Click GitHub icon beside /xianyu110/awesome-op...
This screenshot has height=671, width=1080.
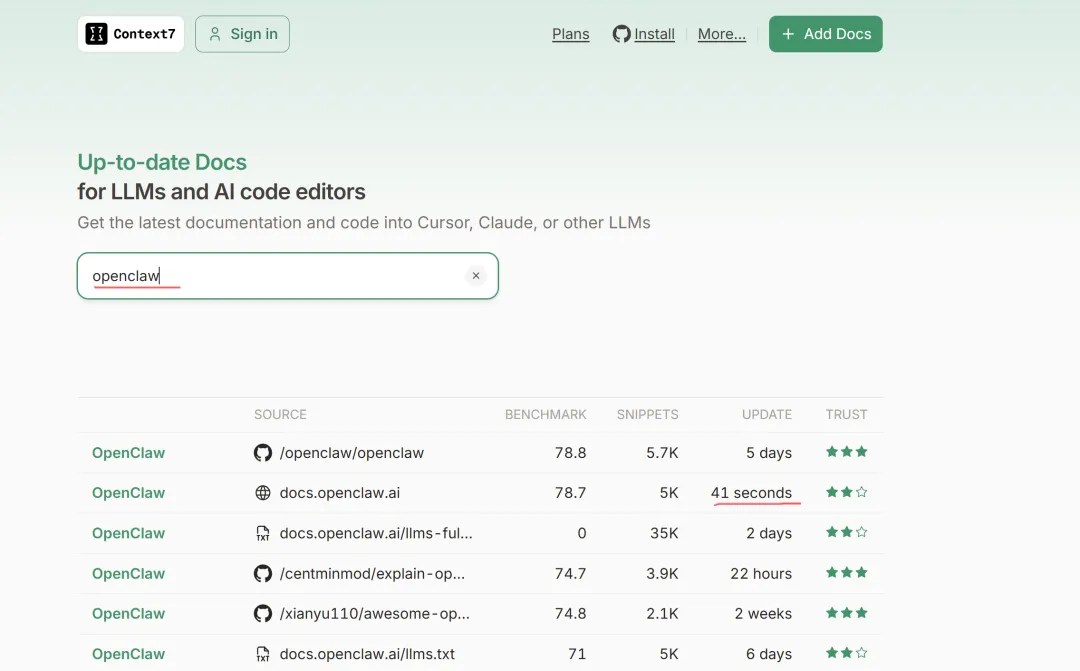pyautogui.click(x=262, y=613)
